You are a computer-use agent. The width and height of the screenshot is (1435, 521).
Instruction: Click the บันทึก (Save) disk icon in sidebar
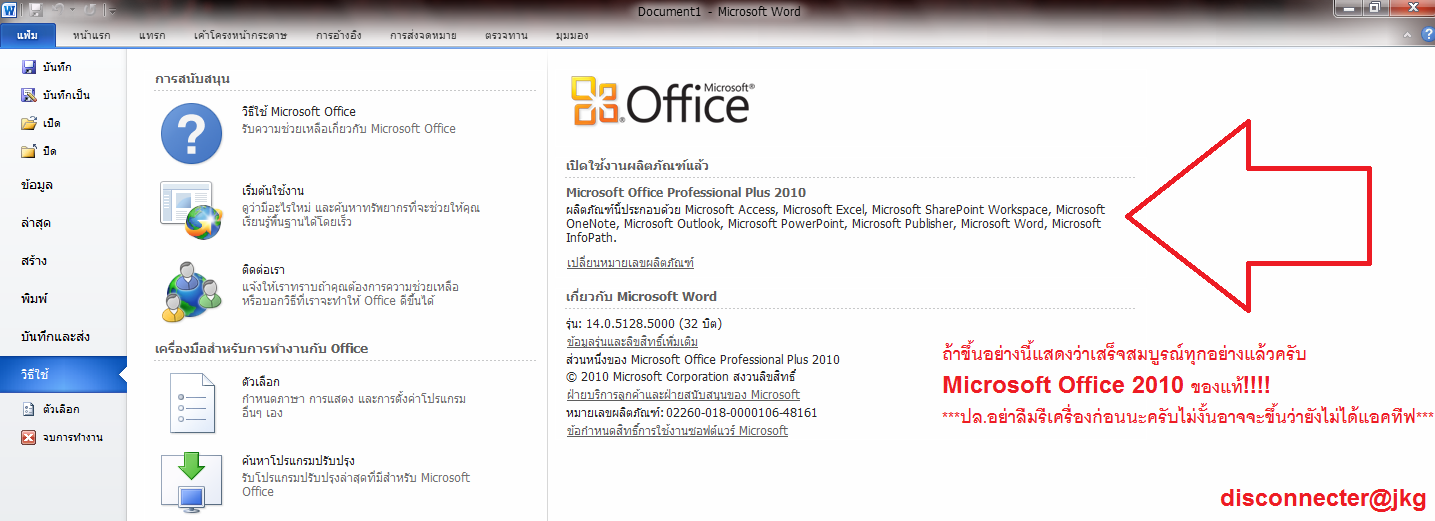29,67
